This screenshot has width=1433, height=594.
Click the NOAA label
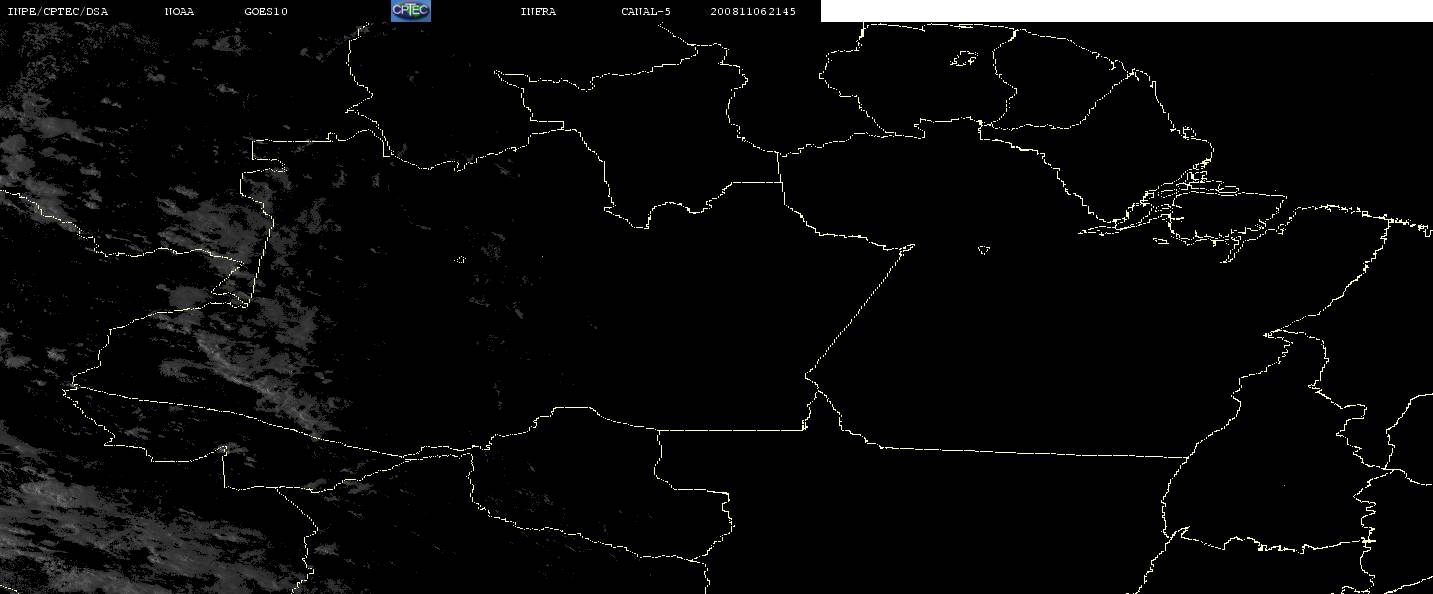(179, 11)
